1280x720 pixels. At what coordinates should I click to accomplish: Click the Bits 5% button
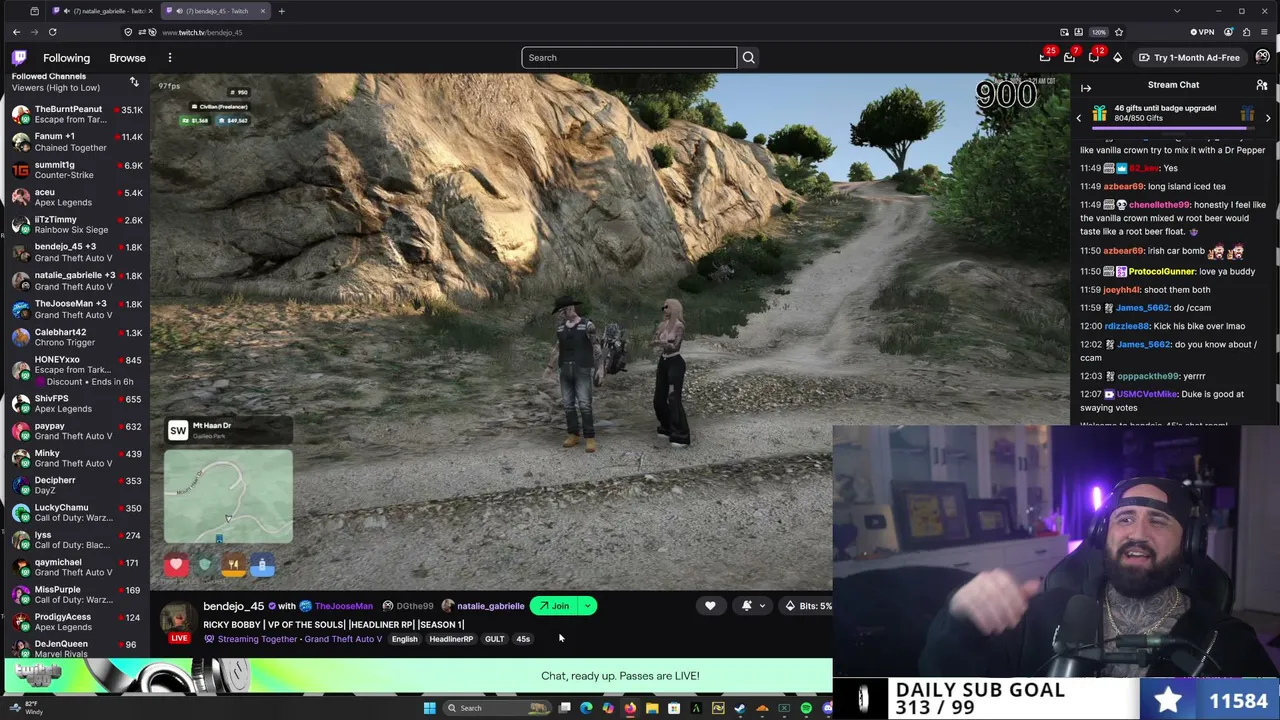coord(807,606)
